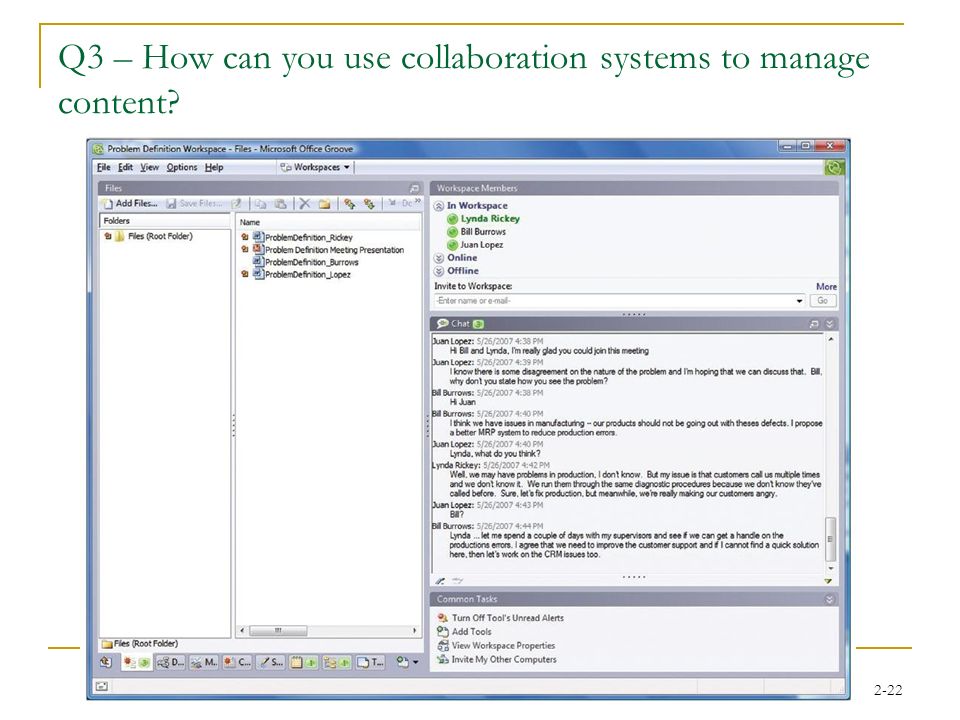Click the Delete X icon in Files toolbar

pyautogui.click(x=304, y=204)
